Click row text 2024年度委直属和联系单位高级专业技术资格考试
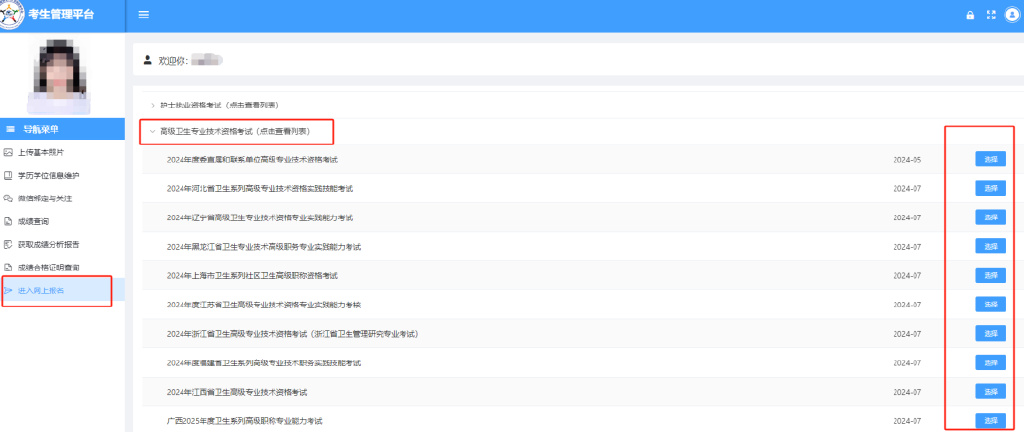Image resolution: width=1024 pixels, height=432 pixels. coord(252,159)
